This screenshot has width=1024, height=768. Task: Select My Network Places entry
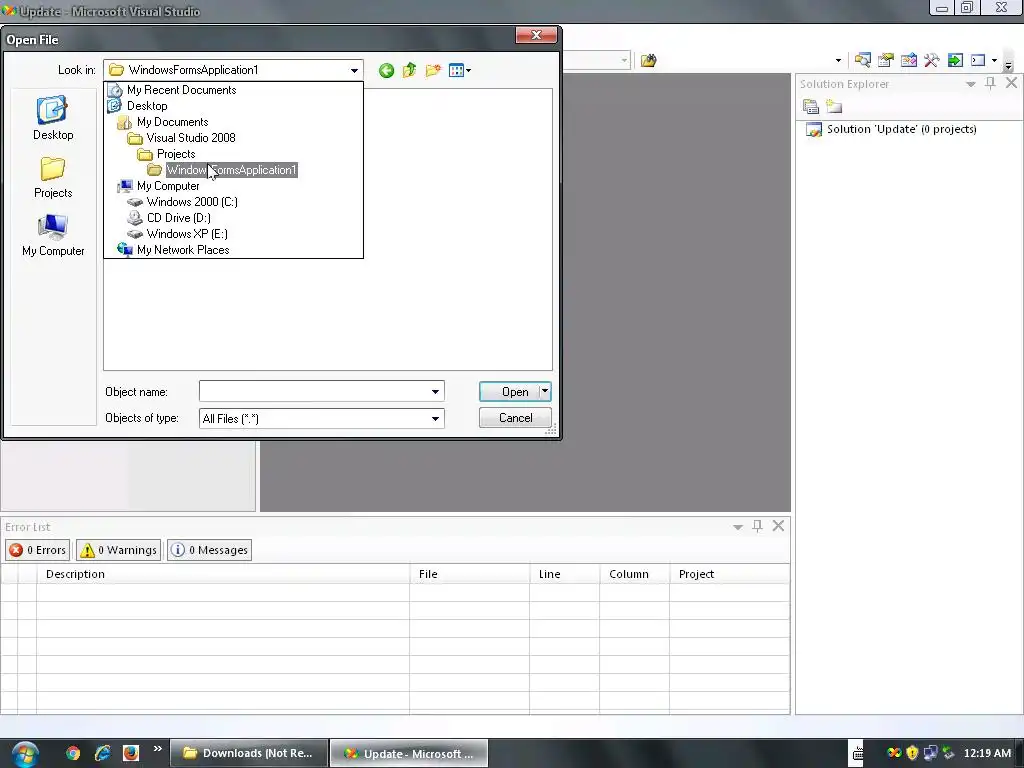click(x=183, y=250)
